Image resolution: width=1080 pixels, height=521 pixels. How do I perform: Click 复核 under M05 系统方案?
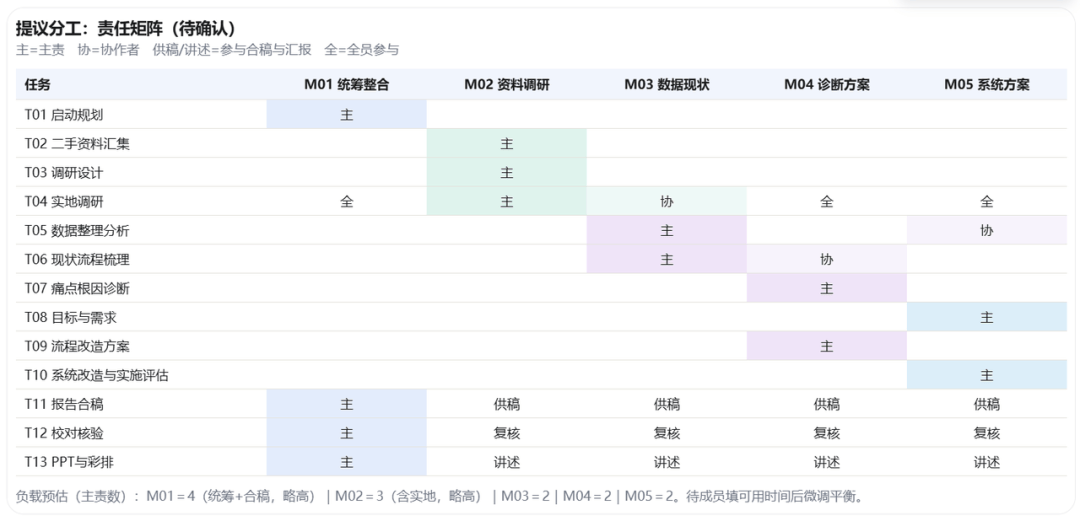(987, 433)
